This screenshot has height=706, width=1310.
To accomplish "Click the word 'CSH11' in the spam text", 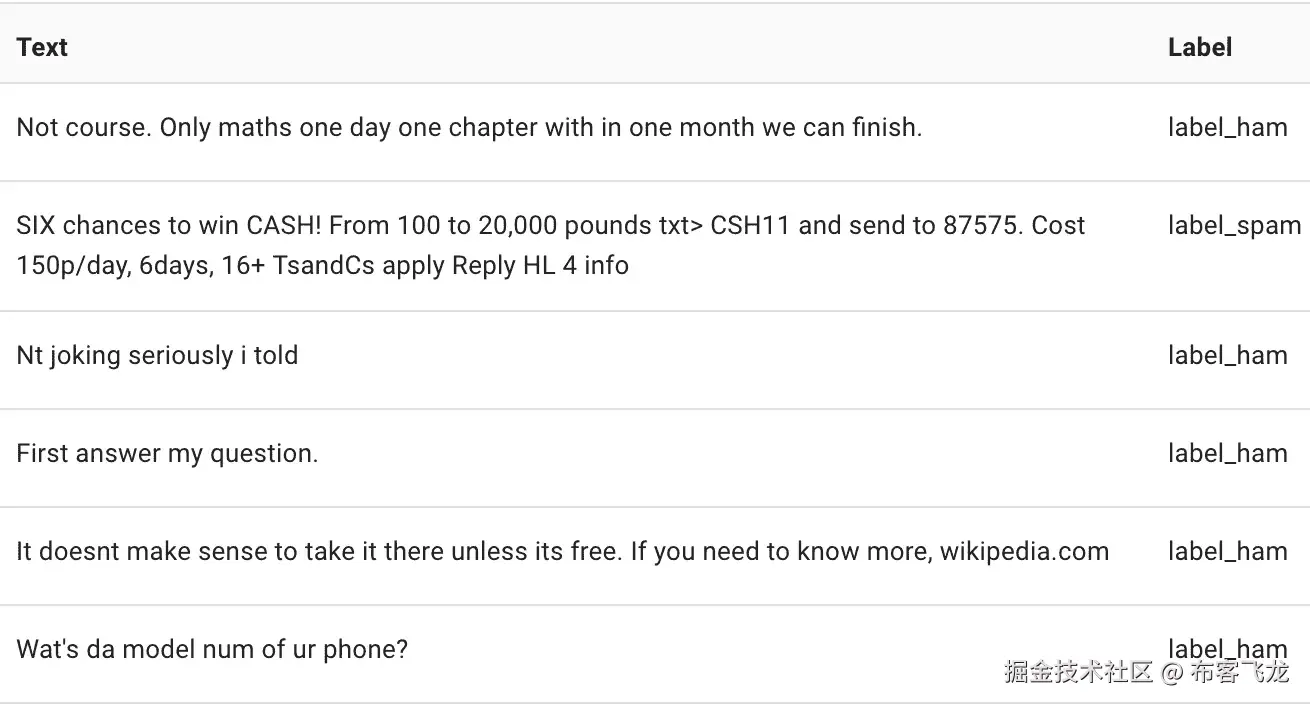I will [x=749, y=226].
